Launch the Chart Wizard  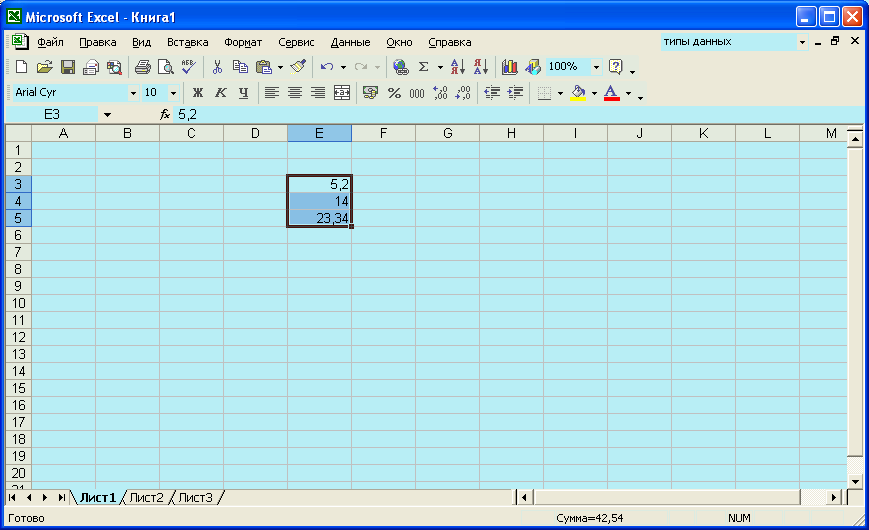tap(509, 67)
